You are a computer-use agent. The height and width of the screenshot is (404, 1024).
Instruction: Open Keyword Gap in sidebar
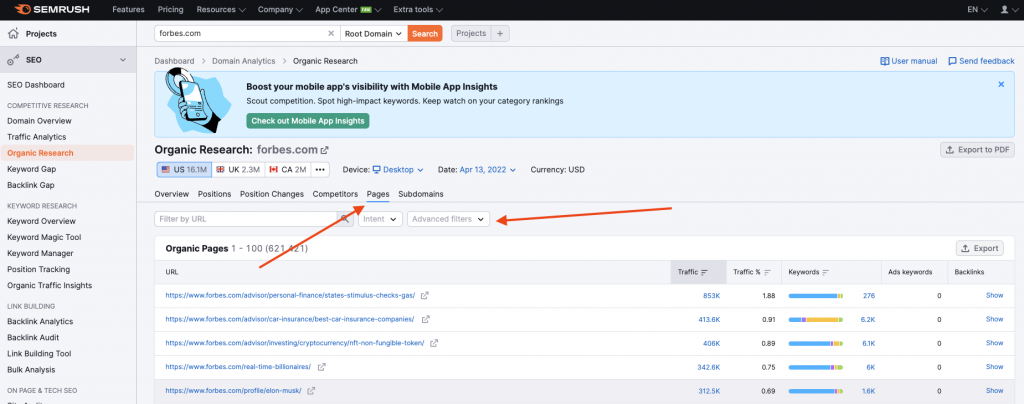click(x=31, y=169)
